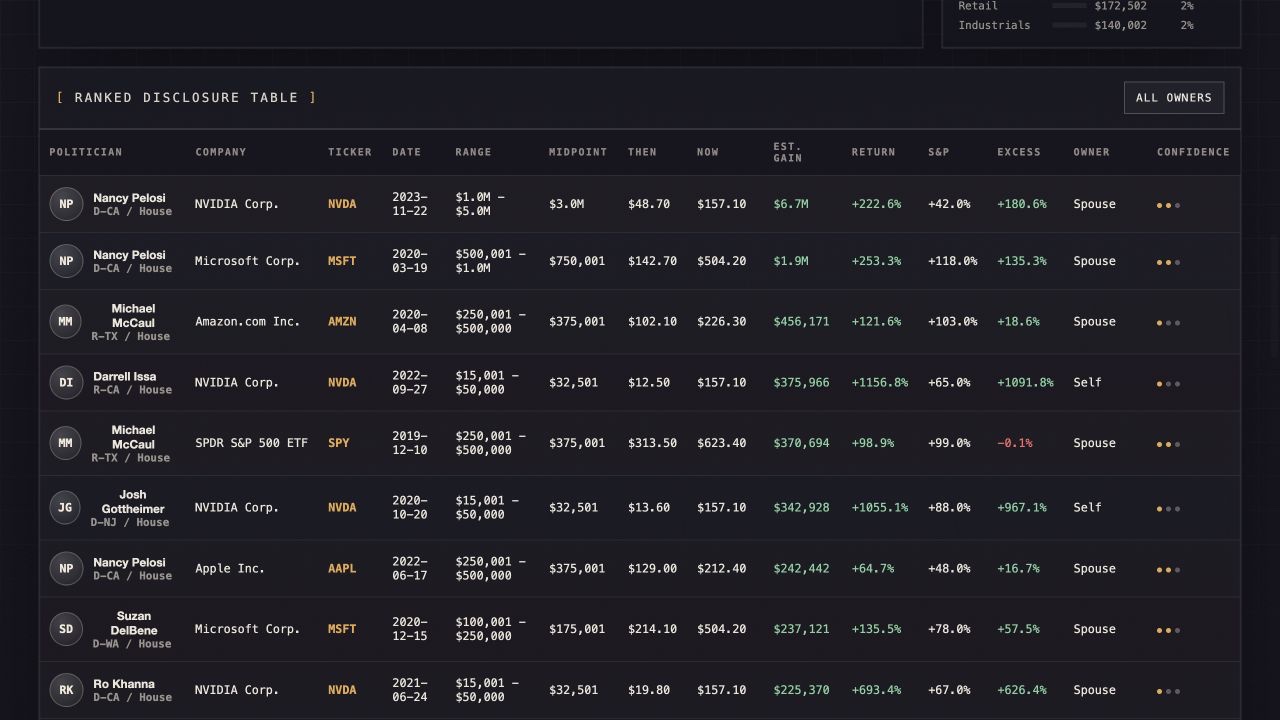Image resolution: width=1280 pixels, height=720 pixels.
Task: Click the ALL OWNERS filter button
Action: click(1174, 98)
